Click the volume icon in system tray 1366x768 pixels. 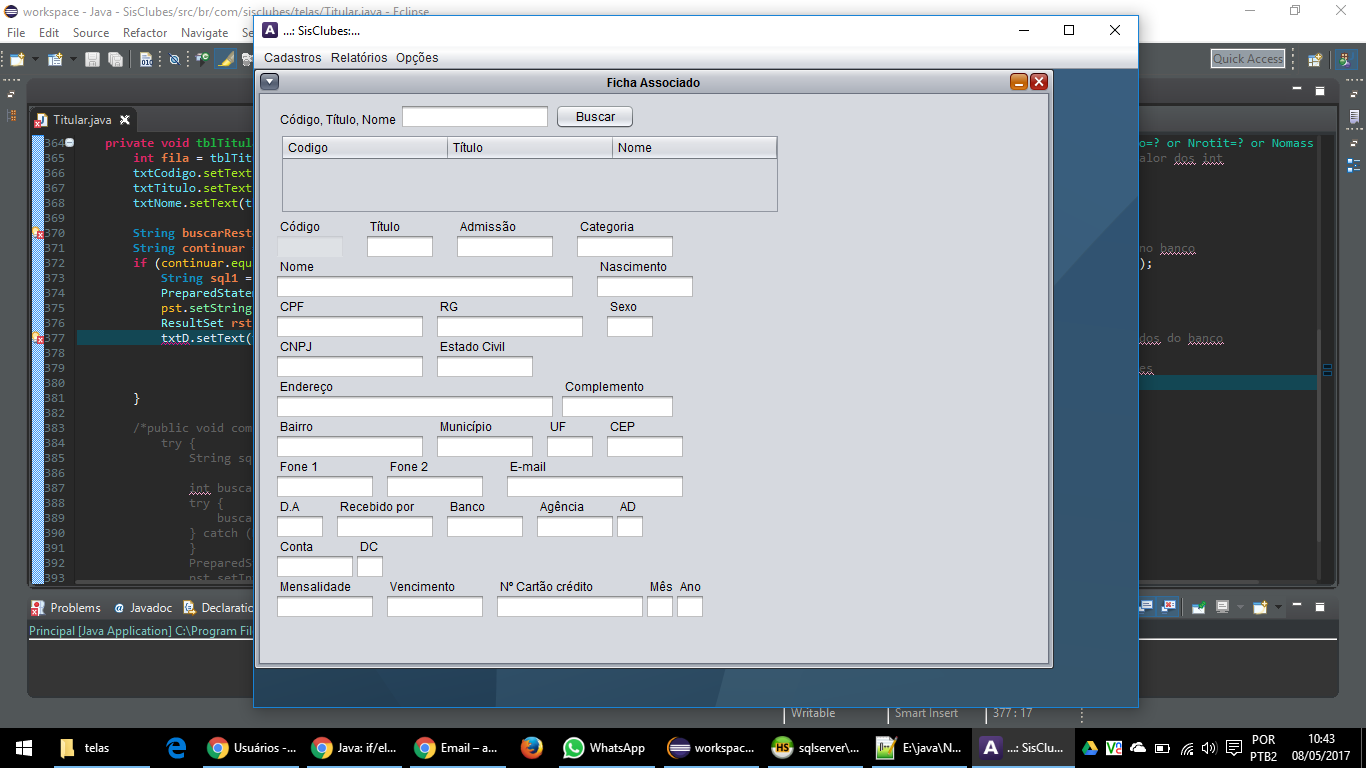point(1209,748)
